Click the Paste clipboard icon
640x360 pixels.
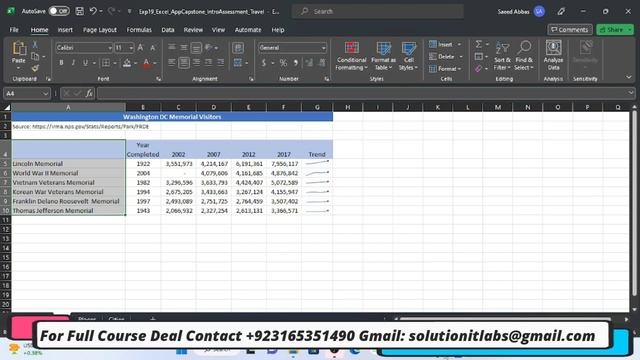coord(18,49)
